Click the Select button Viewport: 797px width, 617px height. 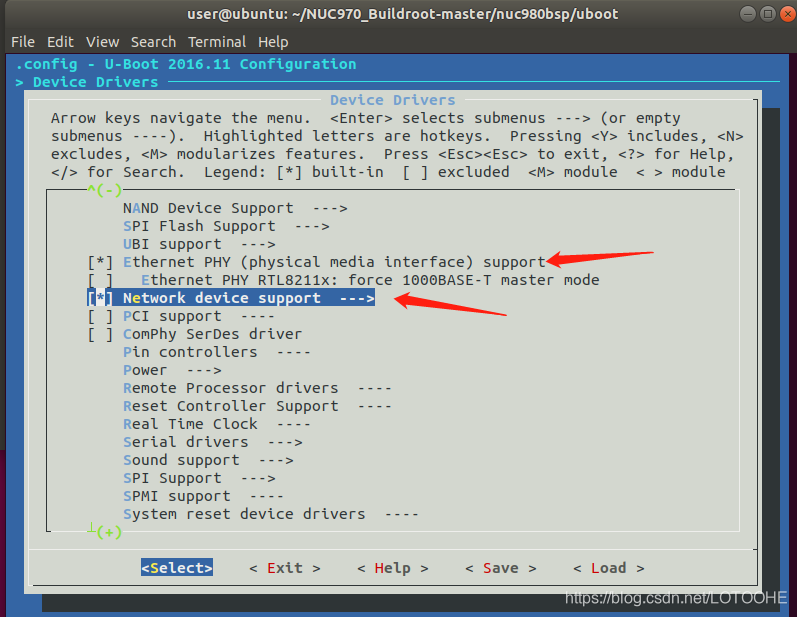click(x=177, y=568)
